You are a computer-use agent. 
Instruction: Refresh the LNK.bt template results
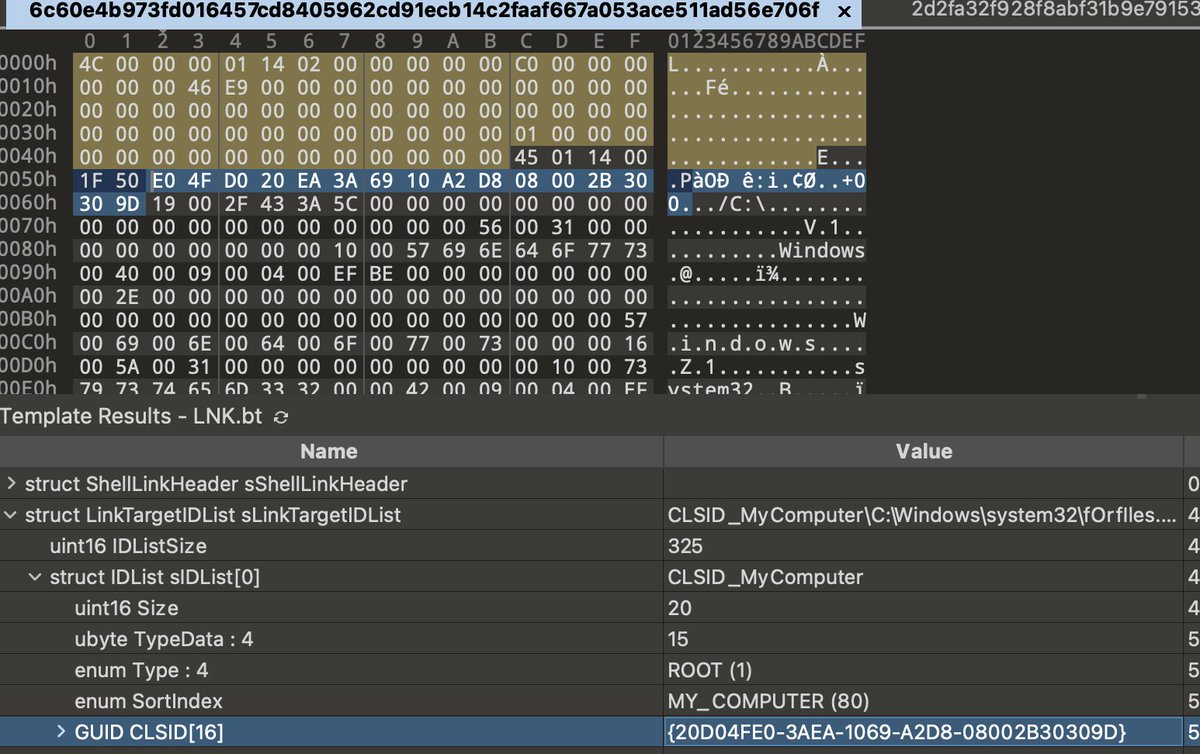coord(281,417)
